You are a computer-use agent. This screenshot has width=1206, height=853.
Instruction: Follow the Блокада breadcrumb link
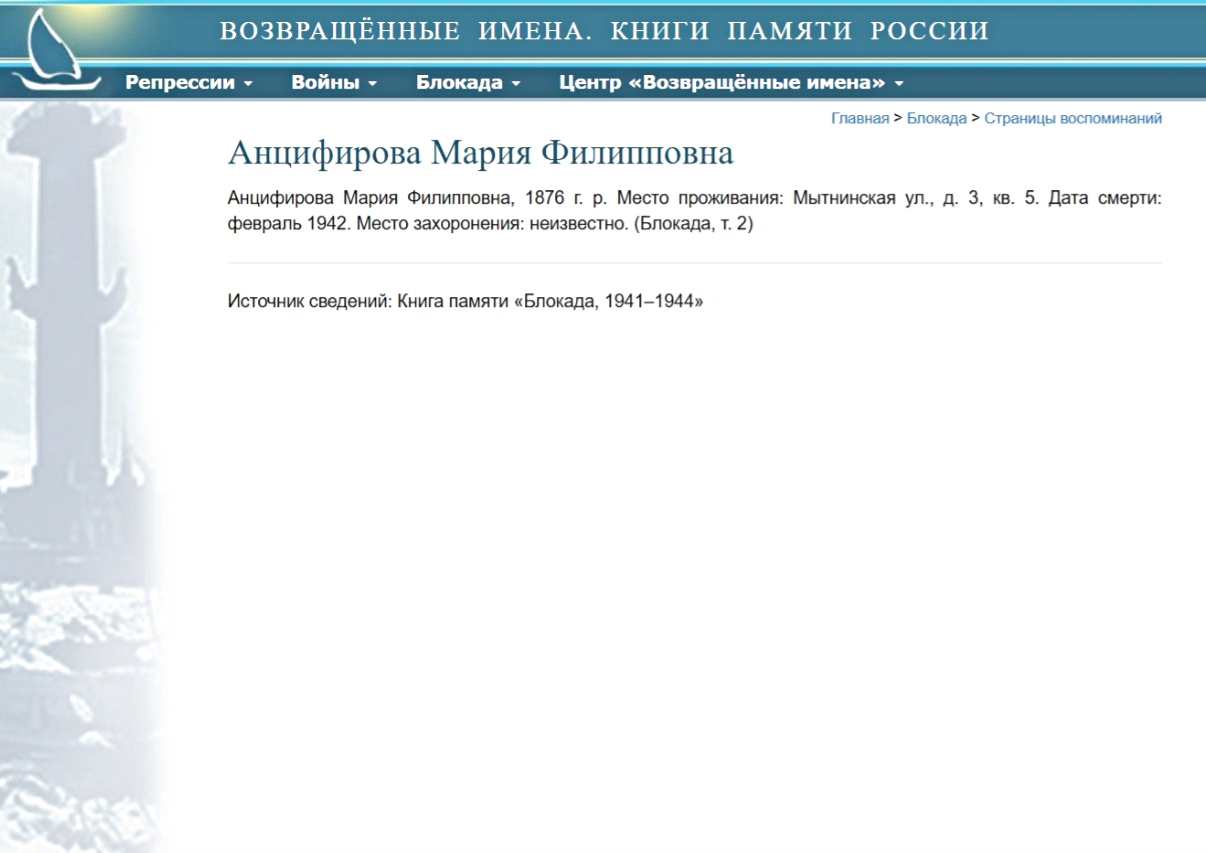pyautogui.click(x=936, y=118)
